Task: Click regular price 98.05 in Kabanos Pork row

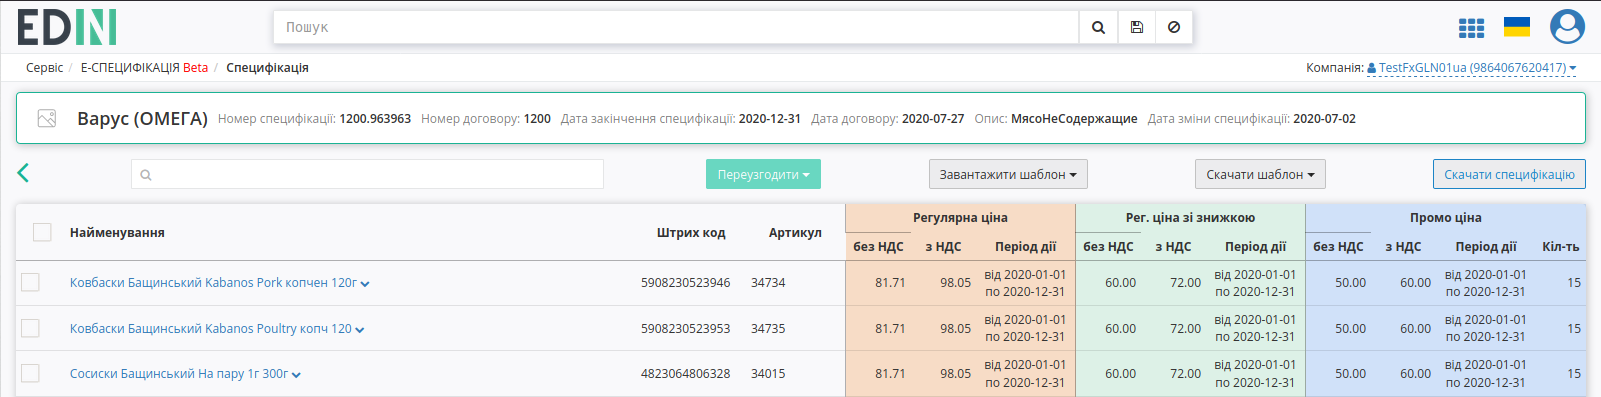Action: 955,283
